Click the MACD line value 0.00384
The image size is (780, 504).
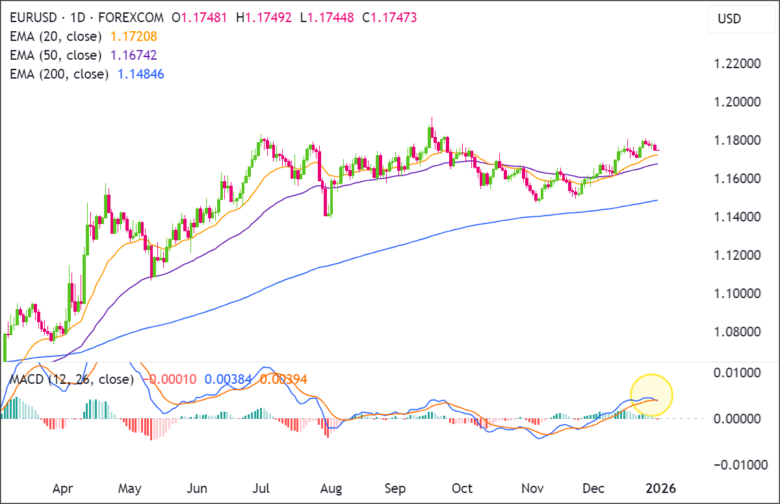tap(228, 380)
